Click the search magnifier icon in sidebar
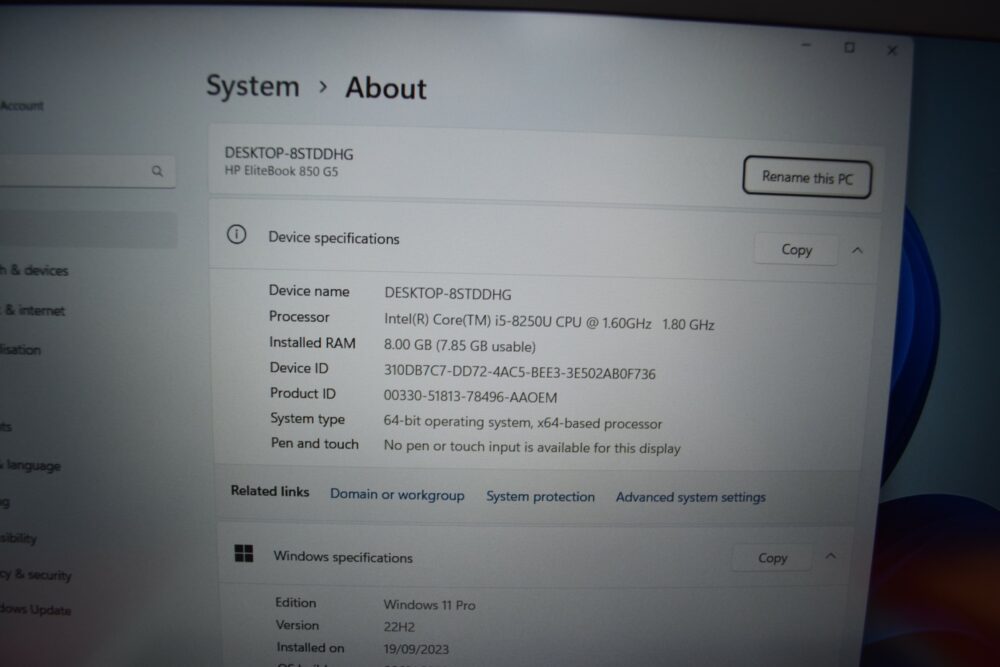The image size is (1000, 667). pos(157,171)
